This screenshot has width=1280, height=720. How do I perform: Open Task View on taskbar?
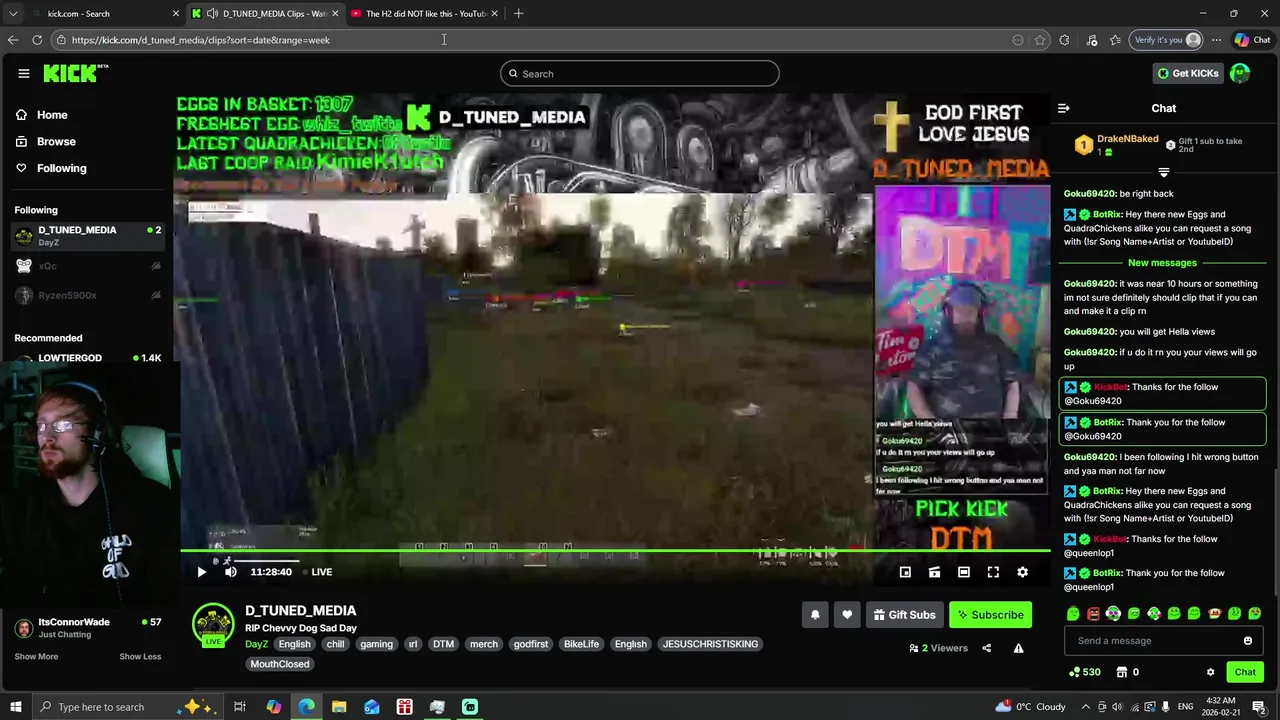click(240, 707)
